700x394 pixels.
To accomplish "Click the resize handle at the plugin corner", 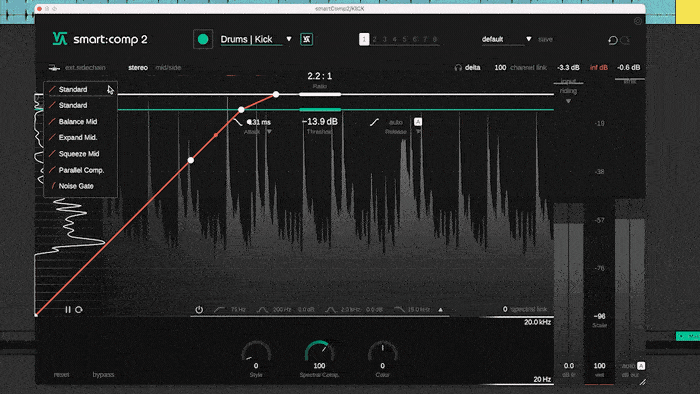I will [x=642, y=382].
